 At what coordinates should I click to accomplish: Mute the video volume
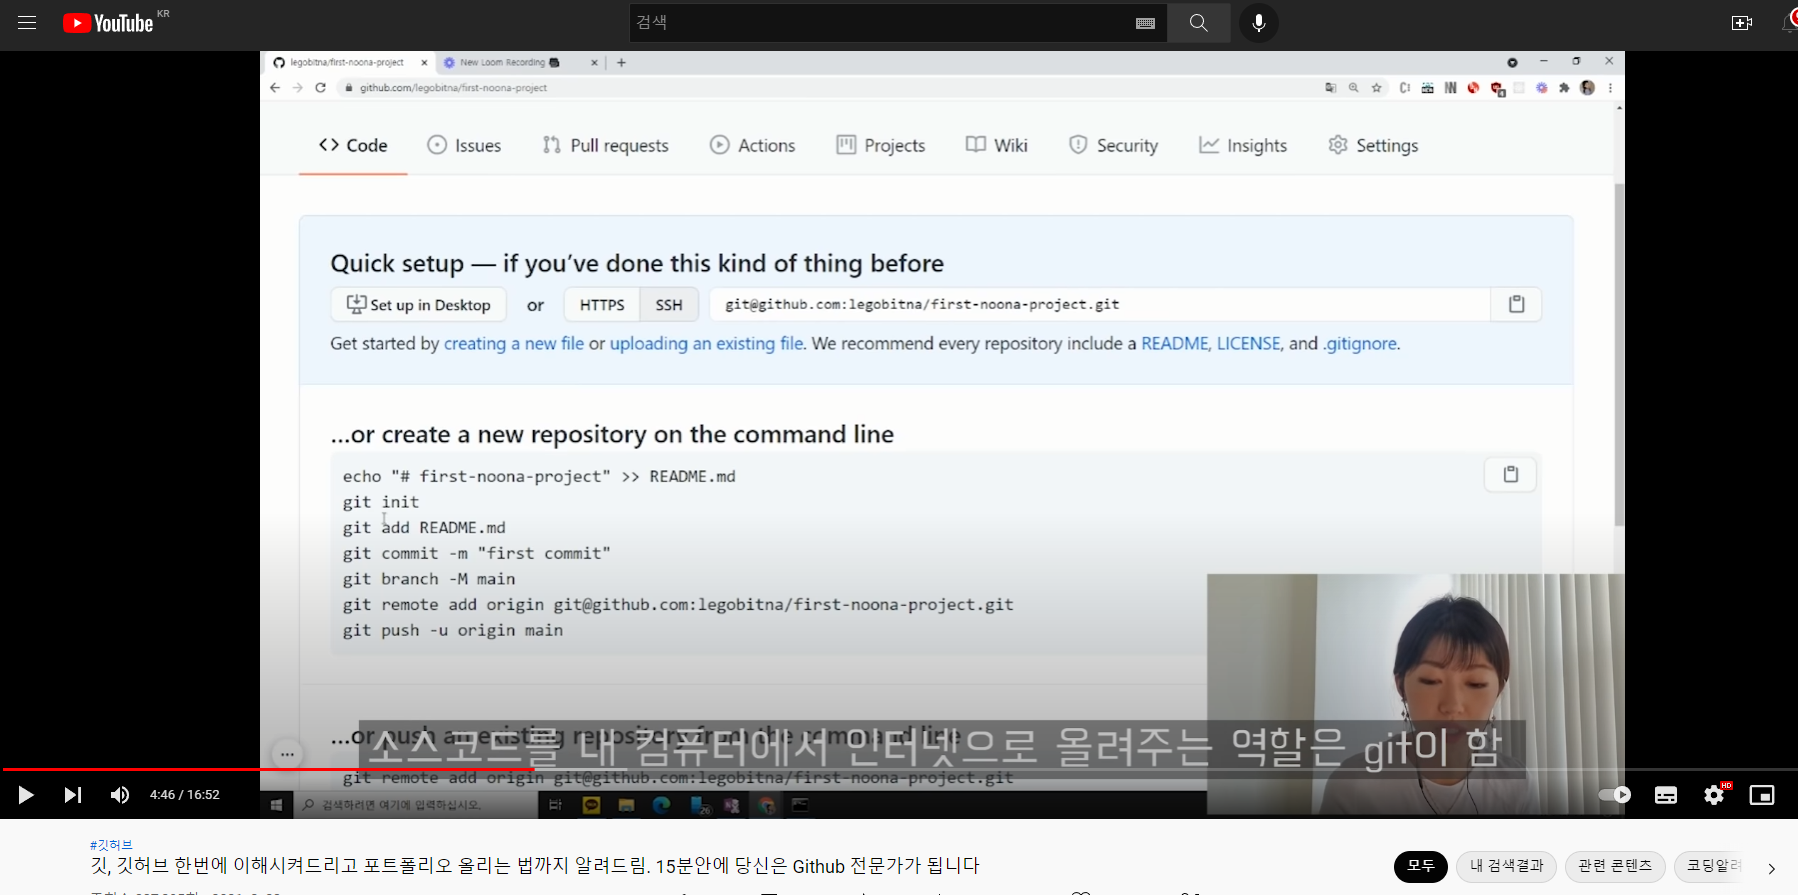pos(120,795)
